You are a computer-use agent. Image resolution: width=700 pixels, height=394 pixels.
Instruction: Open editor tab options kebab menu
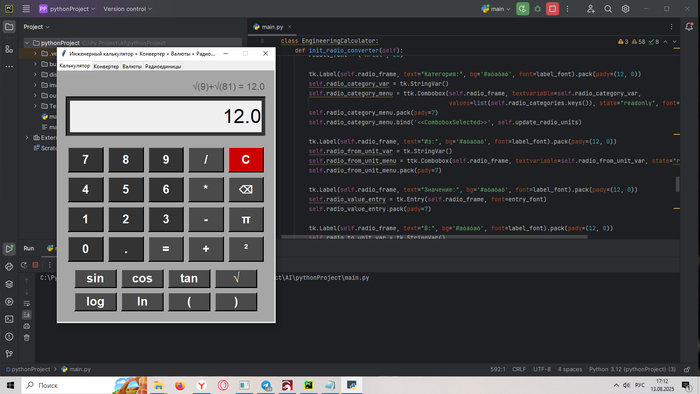(x=671, y=27)
